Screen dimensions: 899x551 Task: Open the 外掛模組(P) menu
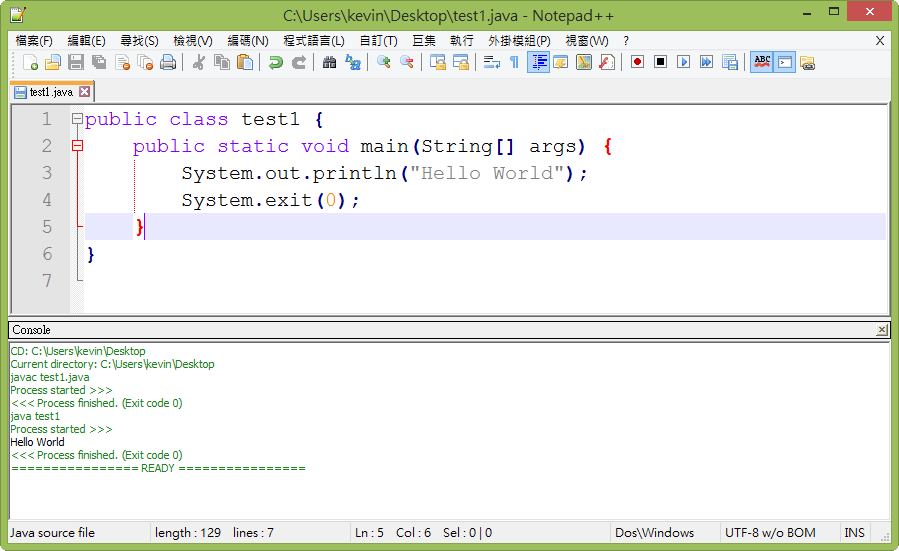click(519, 41)
